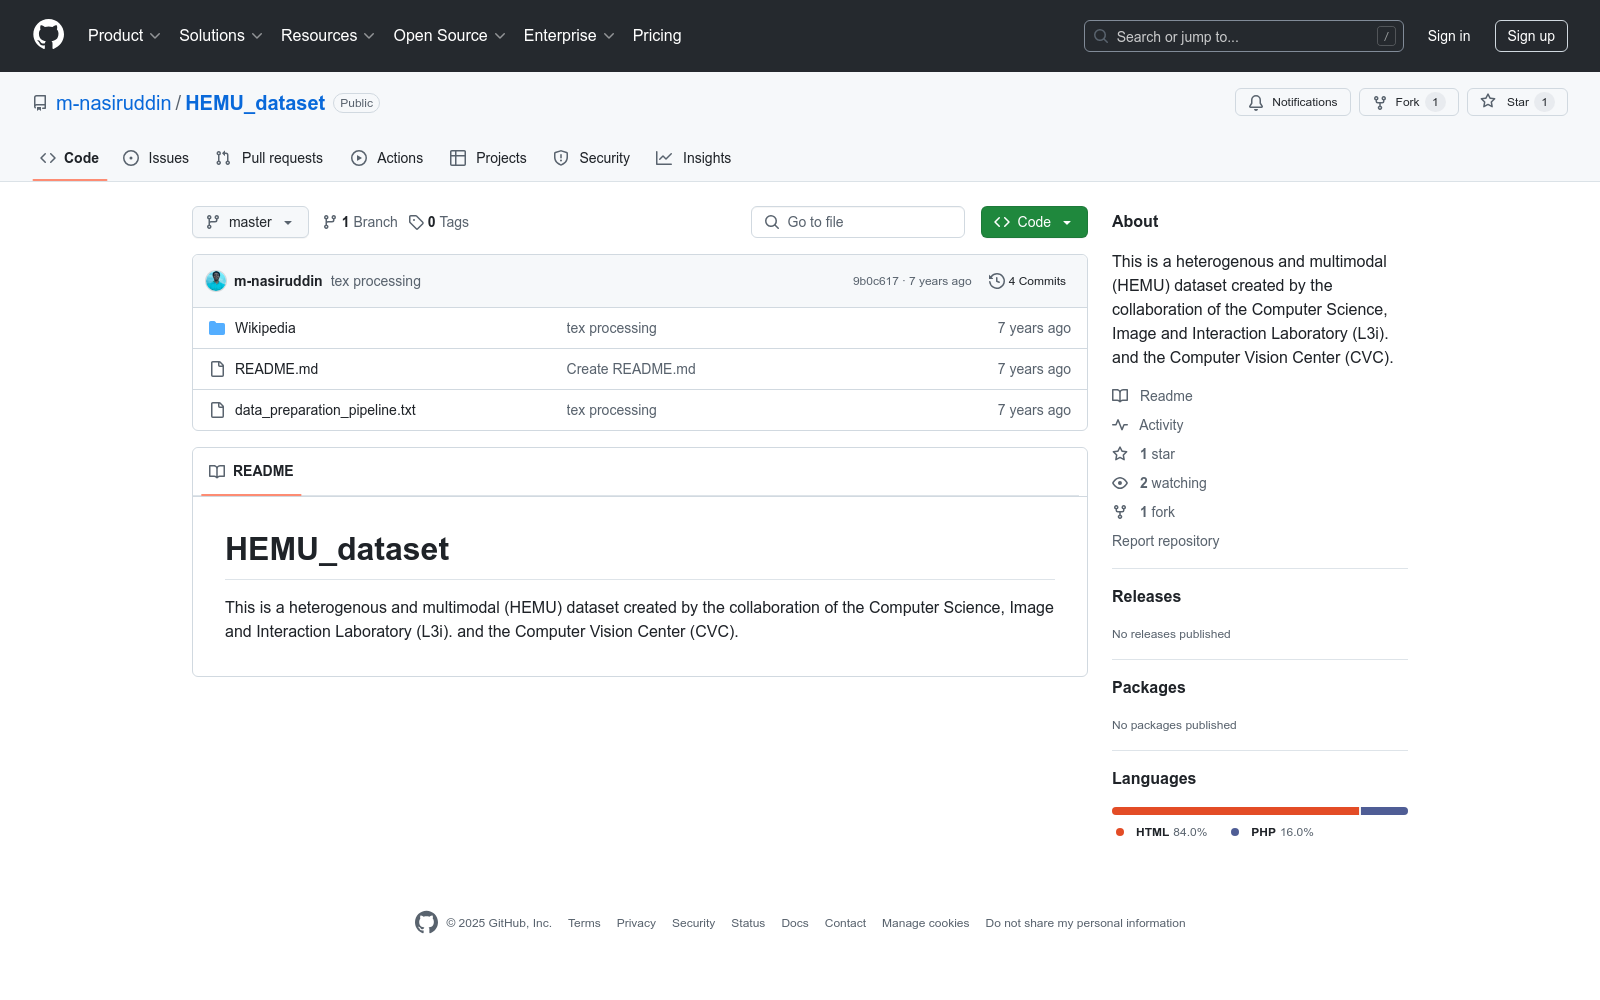
Task: Click the slash shortcut icon in the search box
Action: [1386, 36]
